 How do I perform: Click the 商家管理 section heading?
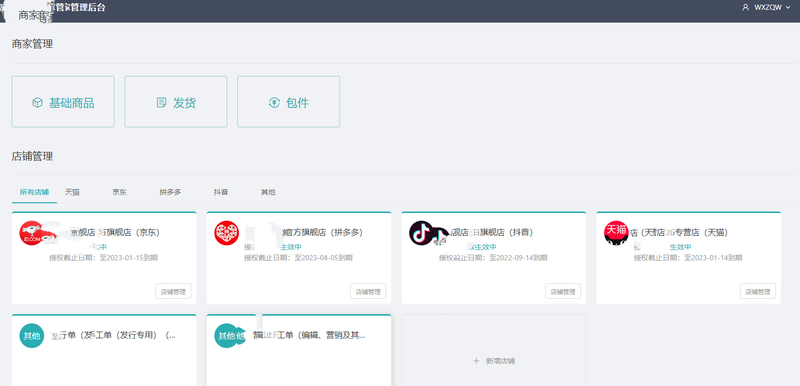click(32, 44)
